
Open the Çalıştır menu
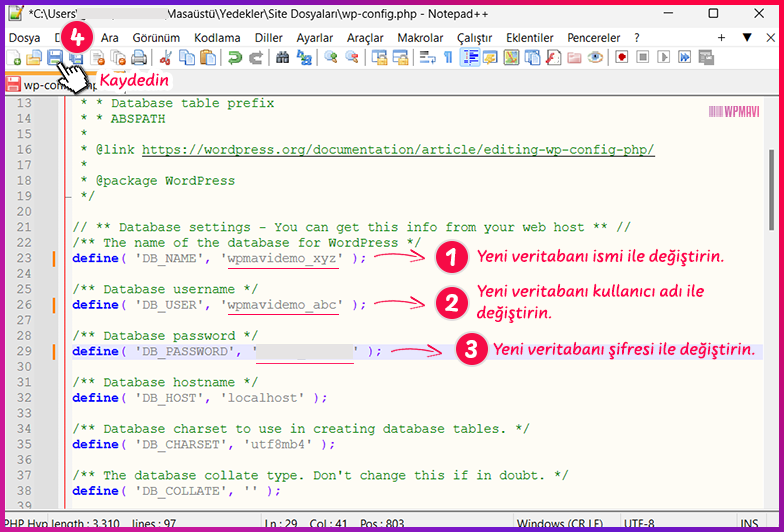point(474,38)
